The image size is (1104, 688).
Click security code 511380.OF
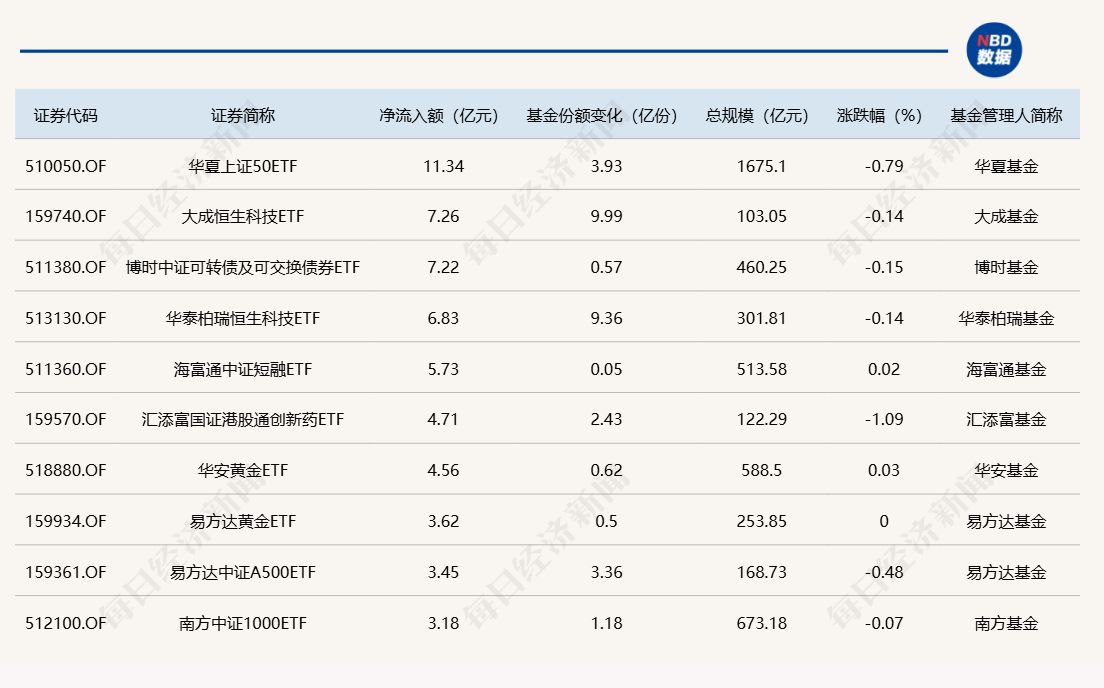coord(65,268)
